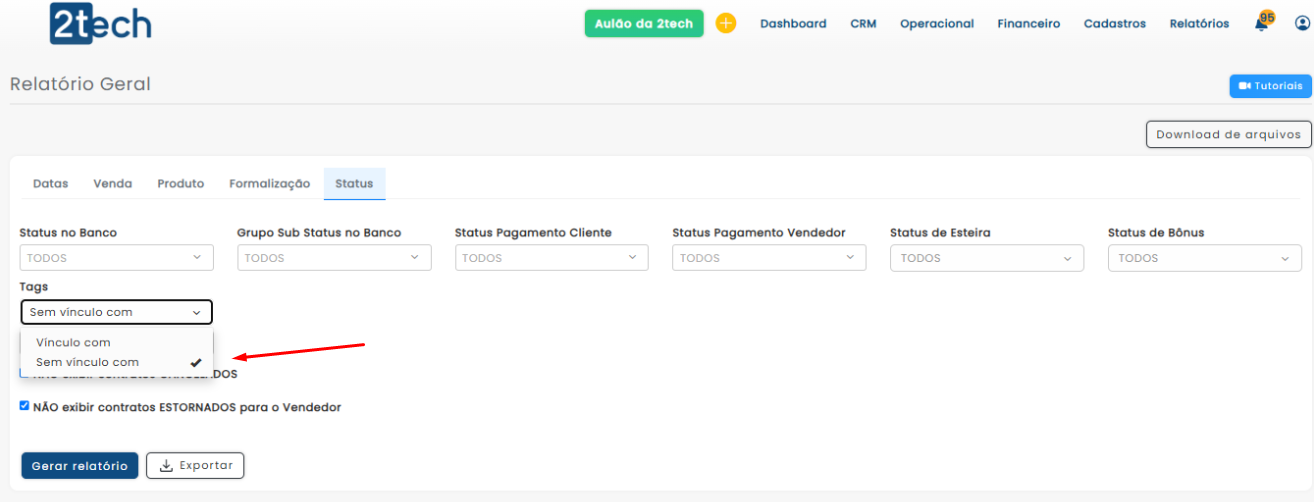Open the user profile icon
The height and width of the screenshot is (502, 1314).
pos(1300,24)
